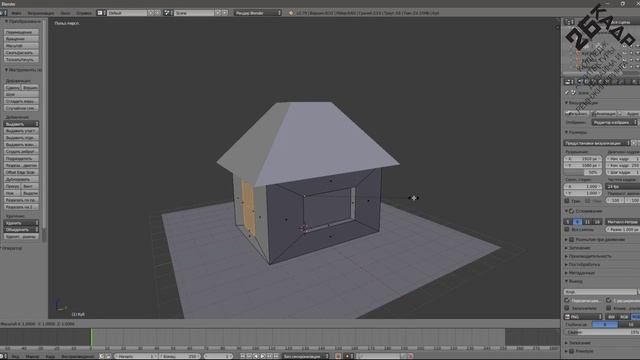640x360 pixels.
Task: Click the Вращение rotate button
Action: pos(21,39)
